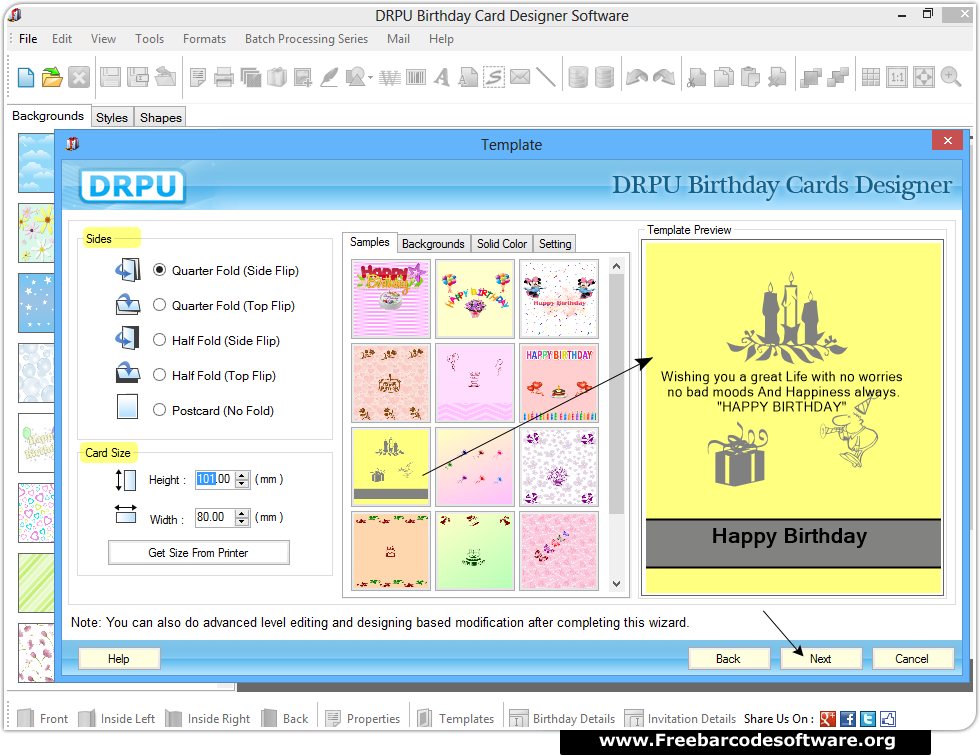Image resolution: width=980 pixels, height=755 pixels.
Task: Click Get Size From Printer button
Action: (x=198, y=552)
